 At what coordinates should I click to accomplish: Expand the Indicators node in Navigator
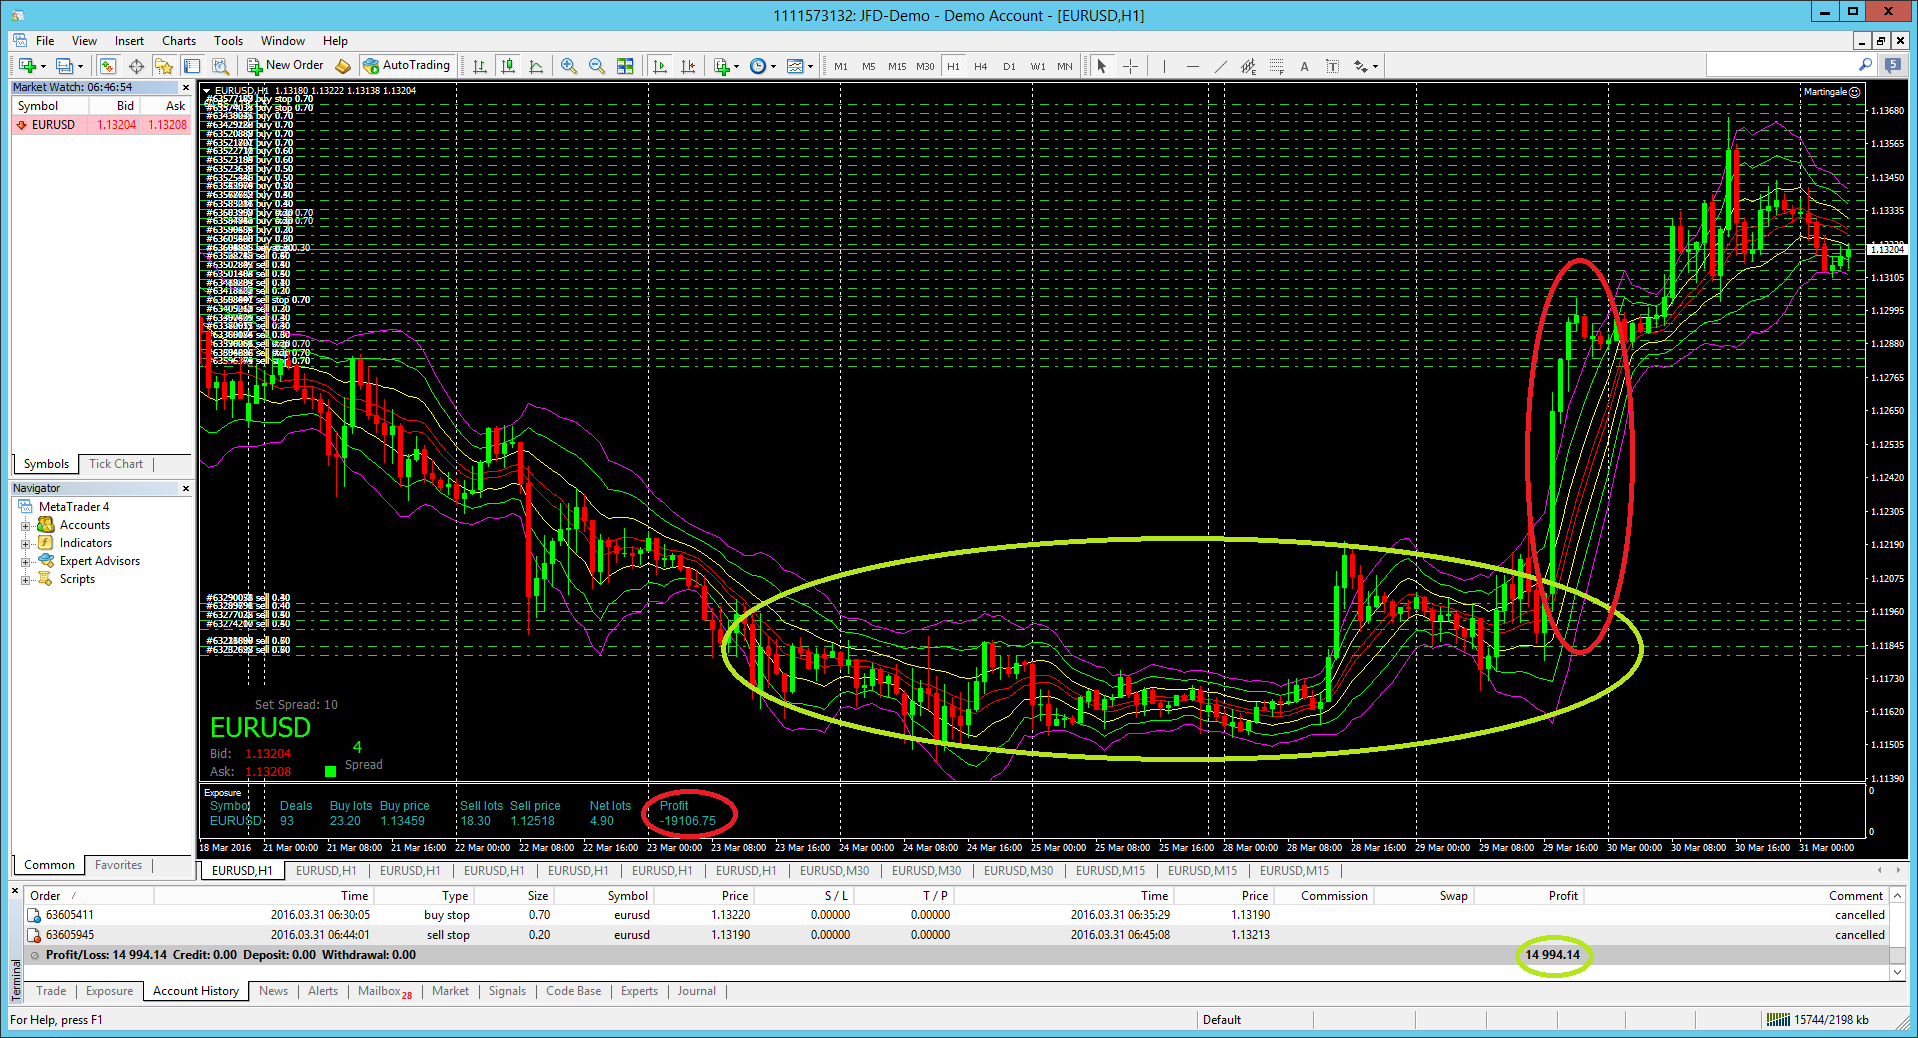26,544
